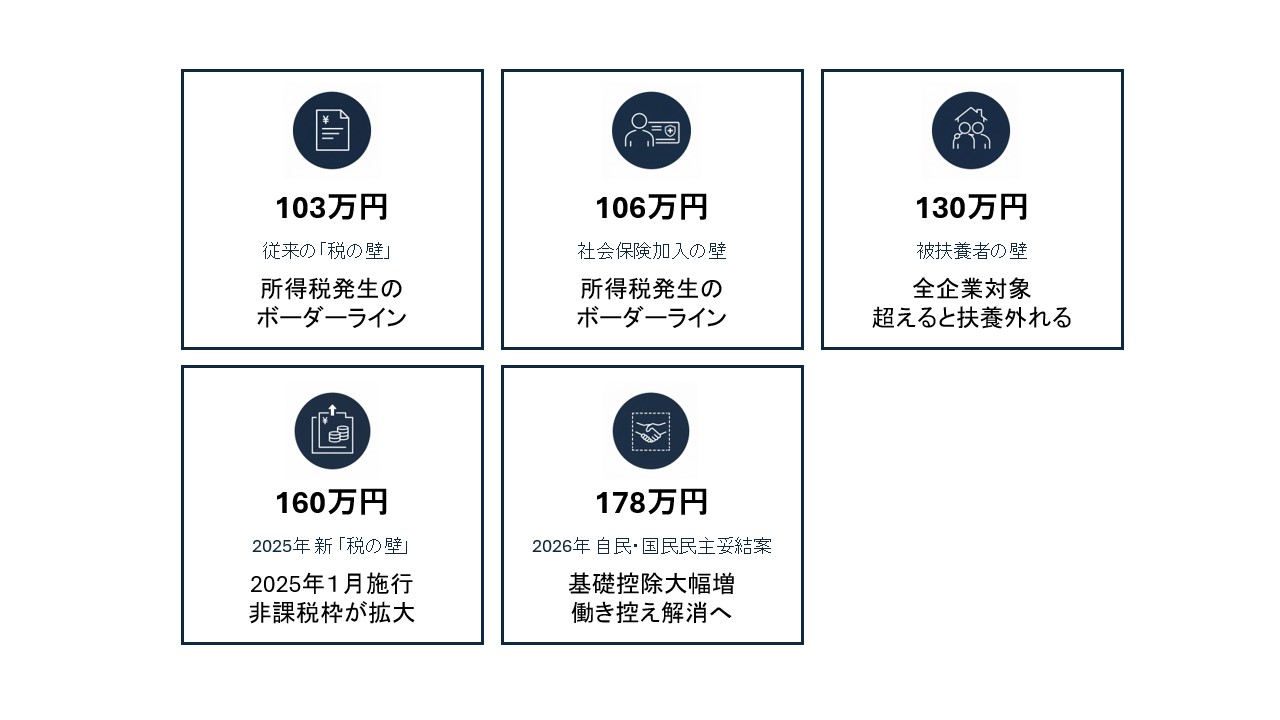Select the 2025年 新「税の壁」 subtitle
This screenshot has width=1280, height=720.
coord(332,547)
